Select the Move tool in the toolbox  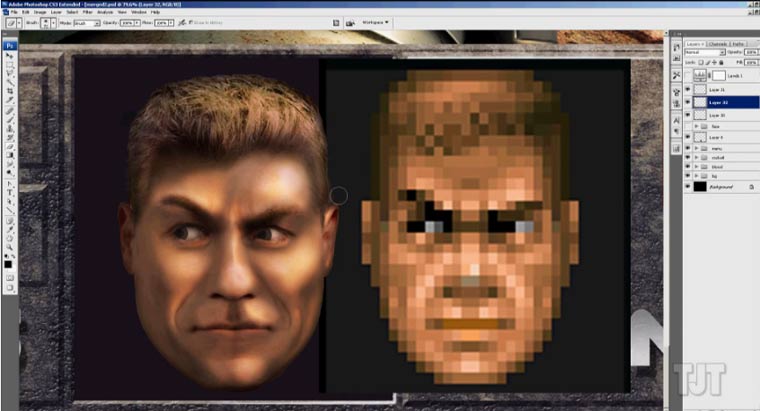[10, 57]
